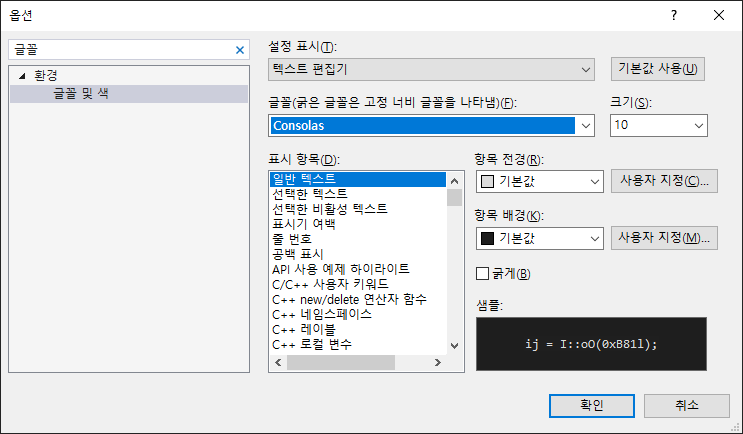Open the 설정 표시 dropdown (텍스트 편집기)
Image resolution: width=743 pixels, height=434 pixels.
(431, 70)
